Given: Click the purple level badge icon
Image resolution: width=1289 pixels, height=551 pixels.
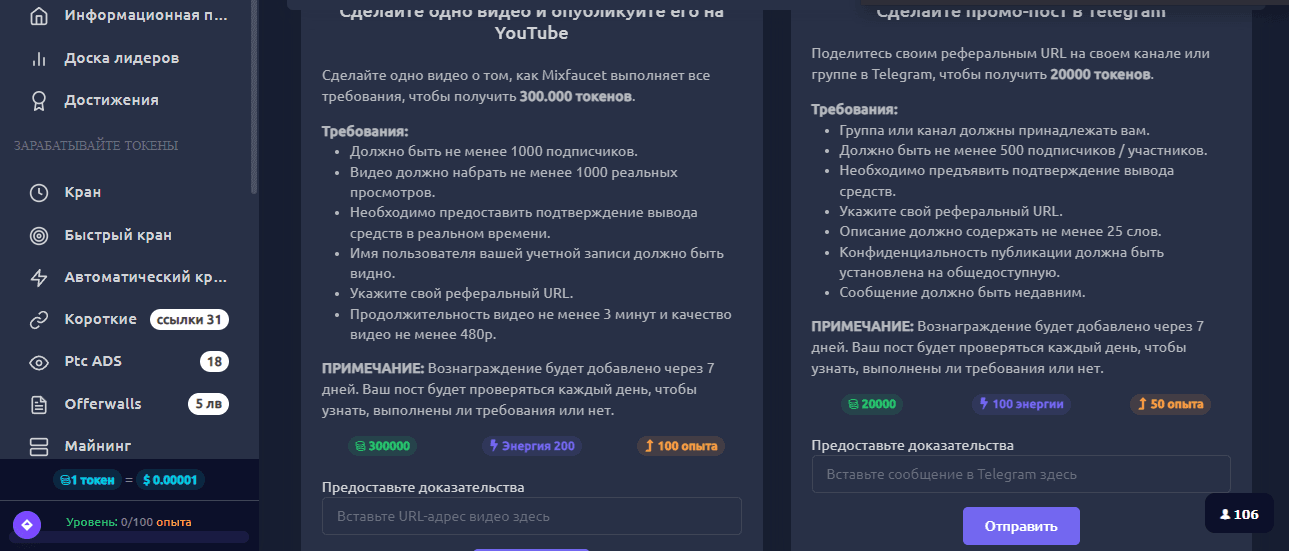Looking at the screenshot, I should [x=26, y=523].
